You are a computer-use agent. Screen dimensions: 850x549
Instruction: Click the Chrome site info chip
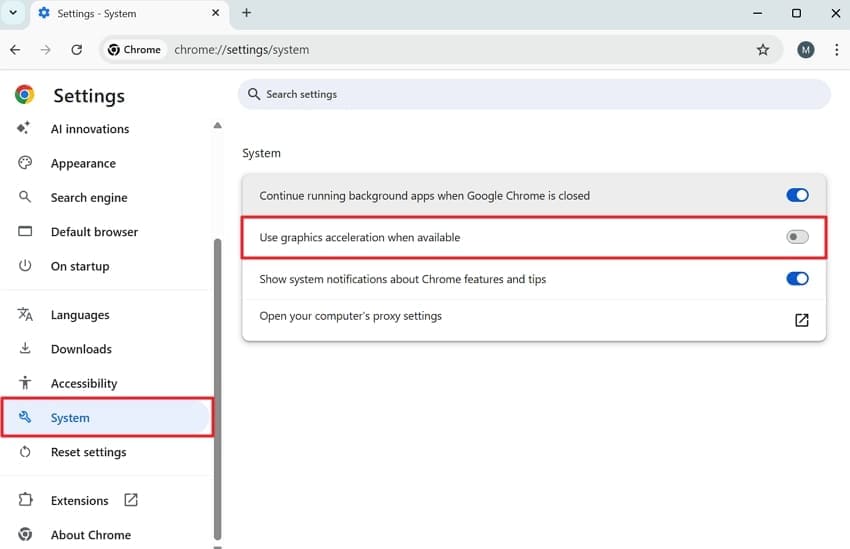134,50
